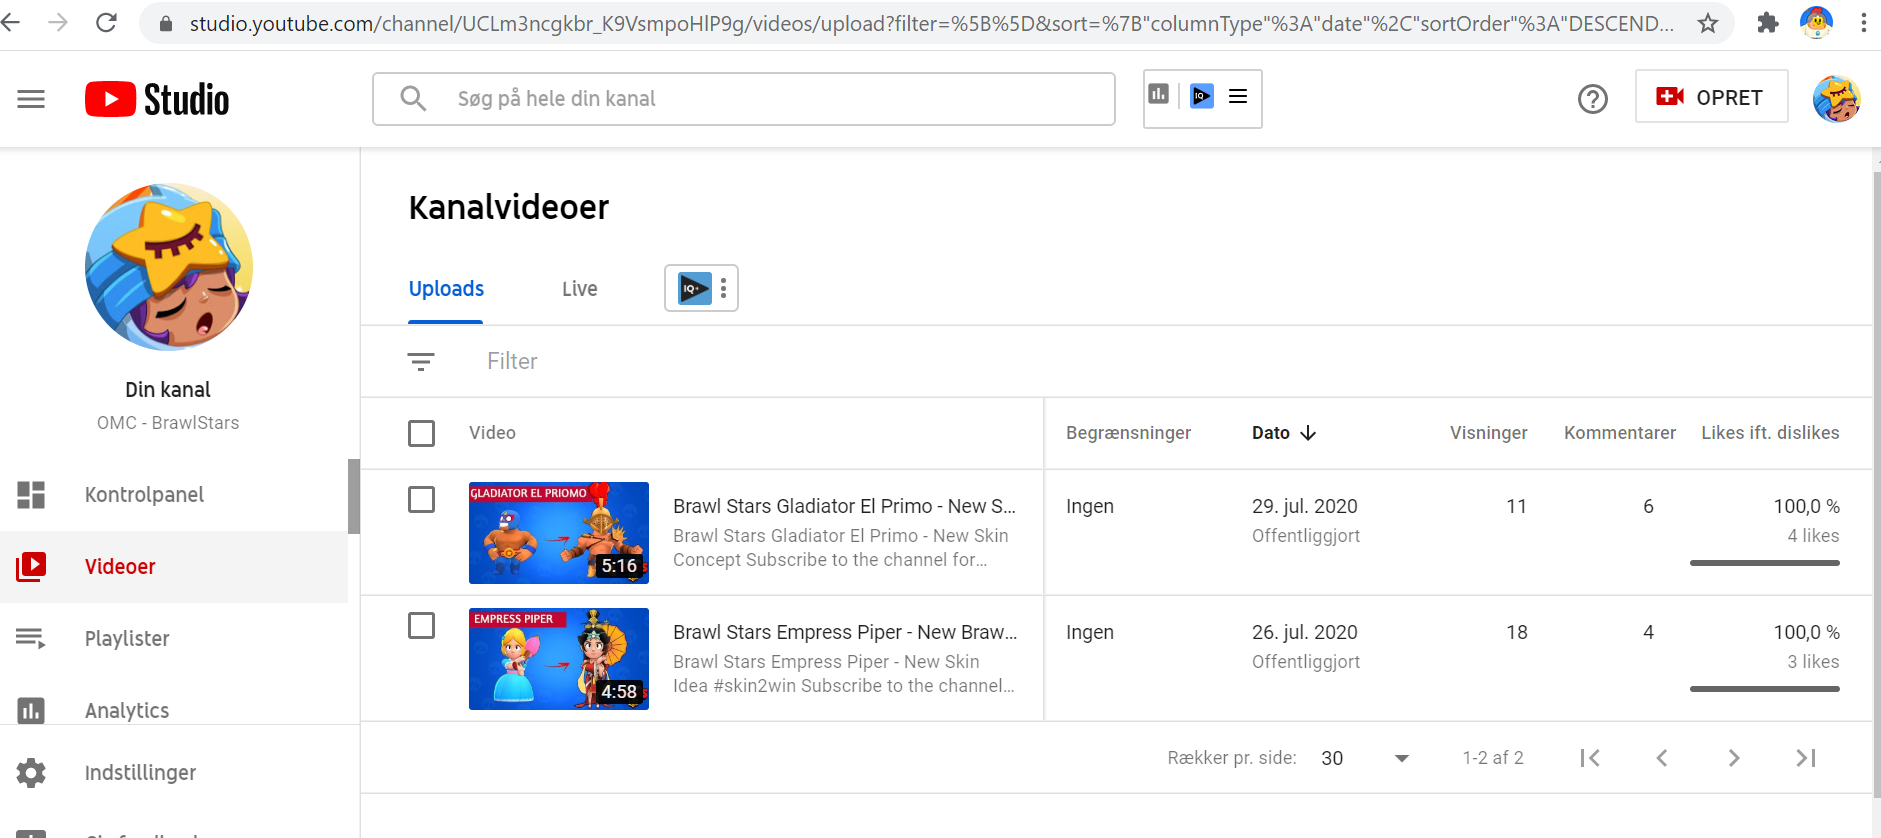1881x838 pixels.
Task: Reload the current page
Action: 107,22
